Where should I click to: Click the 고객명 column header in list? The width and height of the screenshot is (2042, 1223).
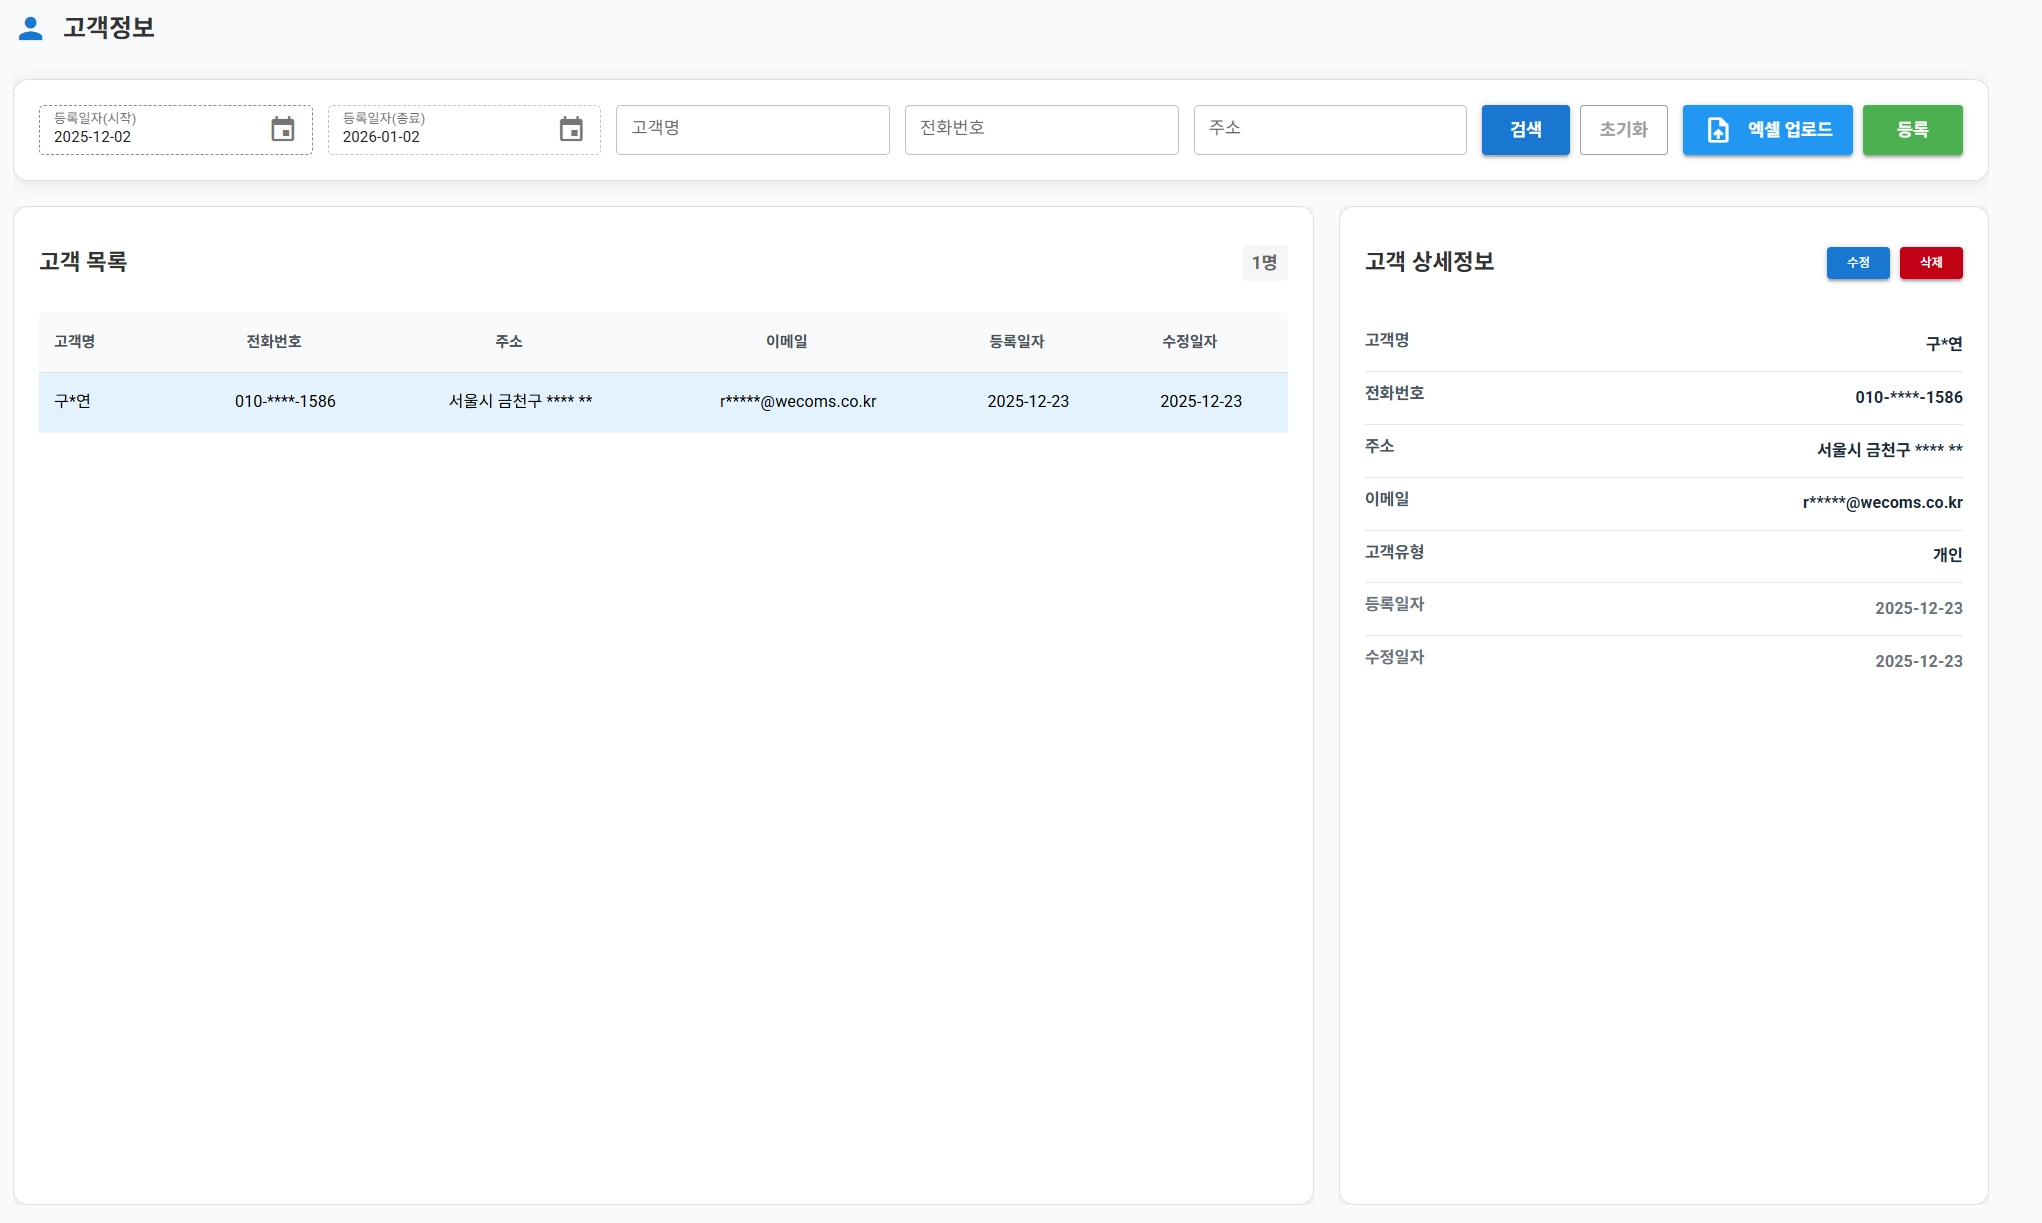[75, 342]
